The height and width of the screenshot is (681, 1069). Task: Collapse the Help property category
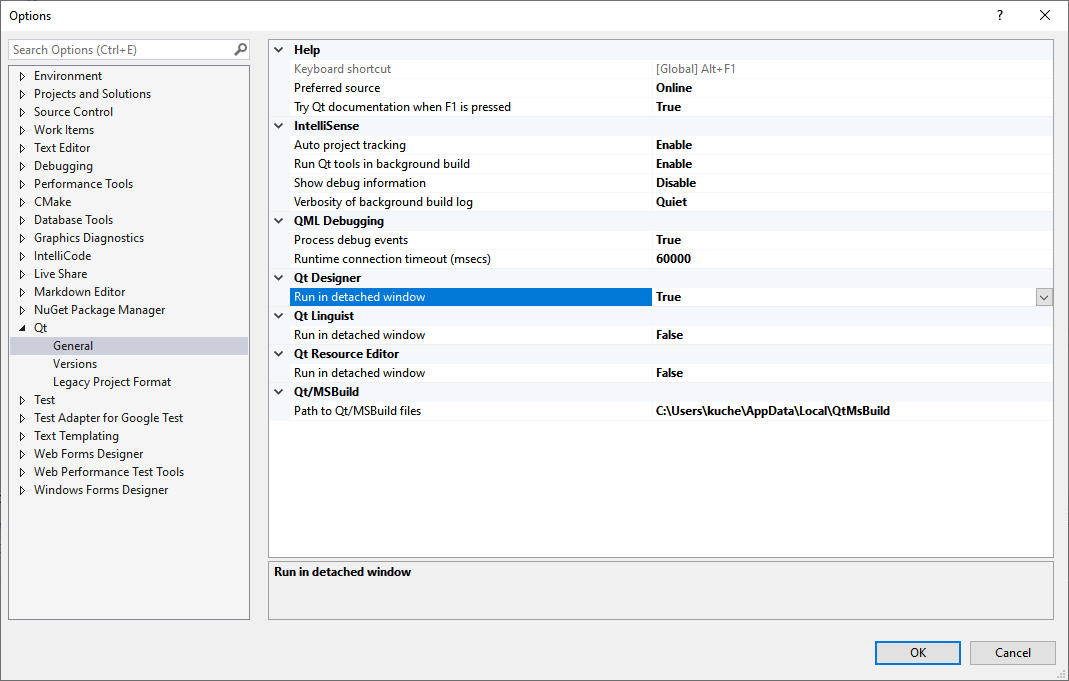[x=279, y=50]
